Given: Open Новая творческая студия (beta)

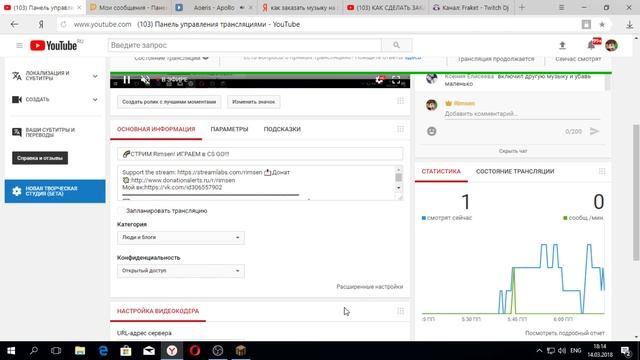Looking at the screenshot, I should pyautogui.click(x=55, y=191).
